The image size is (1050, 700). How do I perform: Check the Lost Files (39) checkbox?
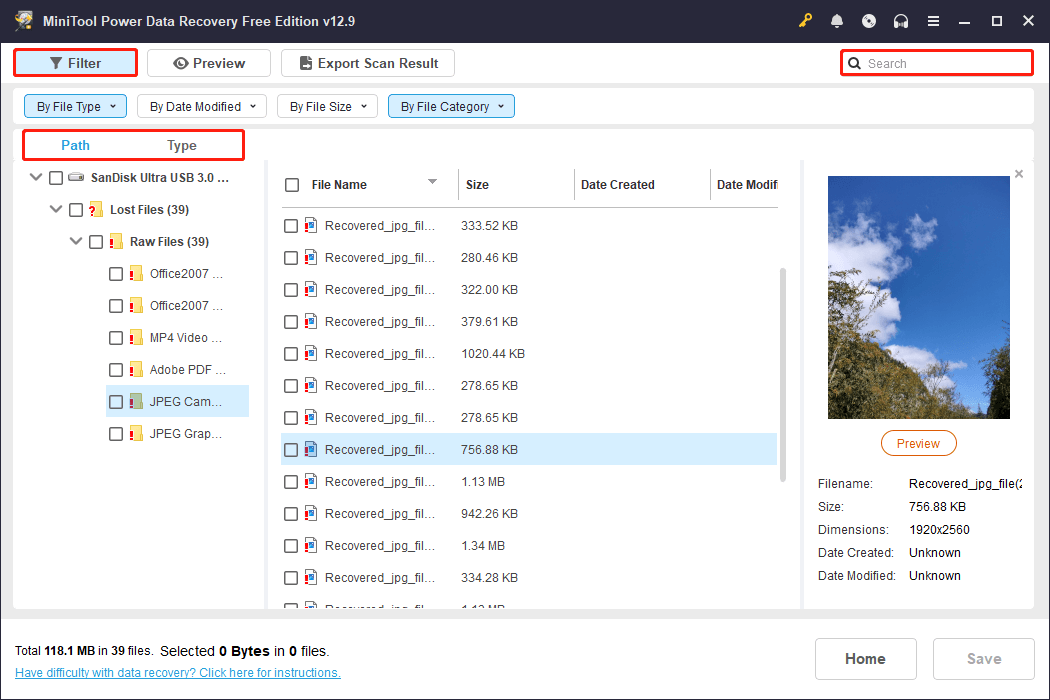[76, 210]
